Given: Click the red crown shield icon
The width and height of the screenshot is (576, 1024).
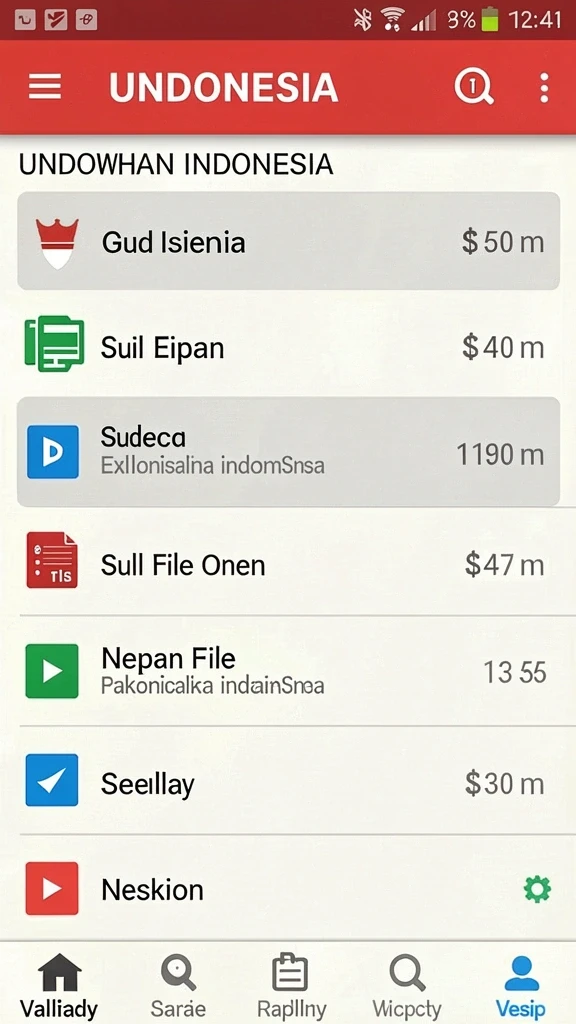Looking at the screenshot, I should [x=57, y=243].
